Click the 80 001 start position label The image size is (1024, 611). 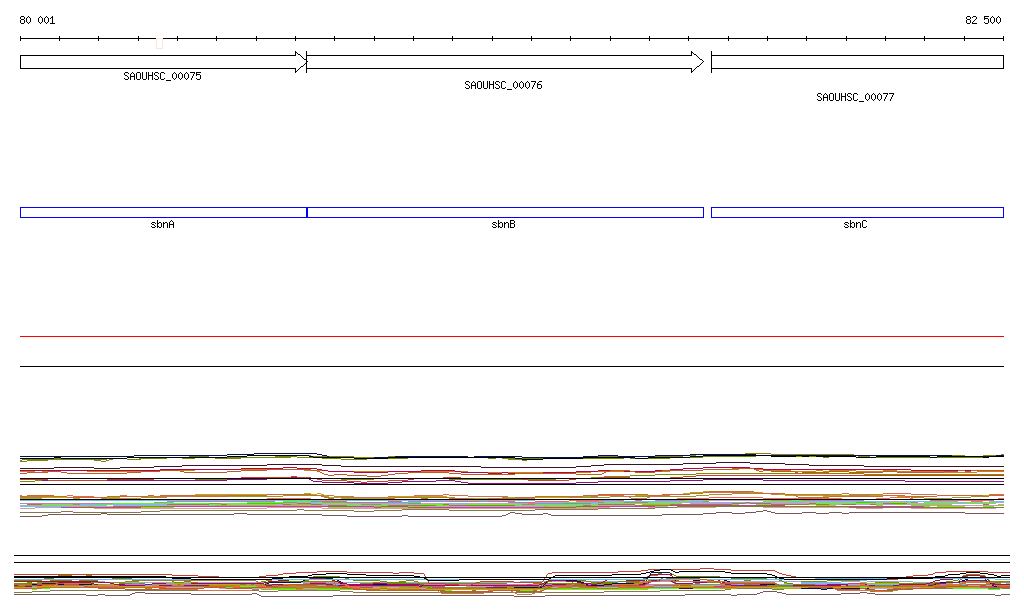[38, 20]
